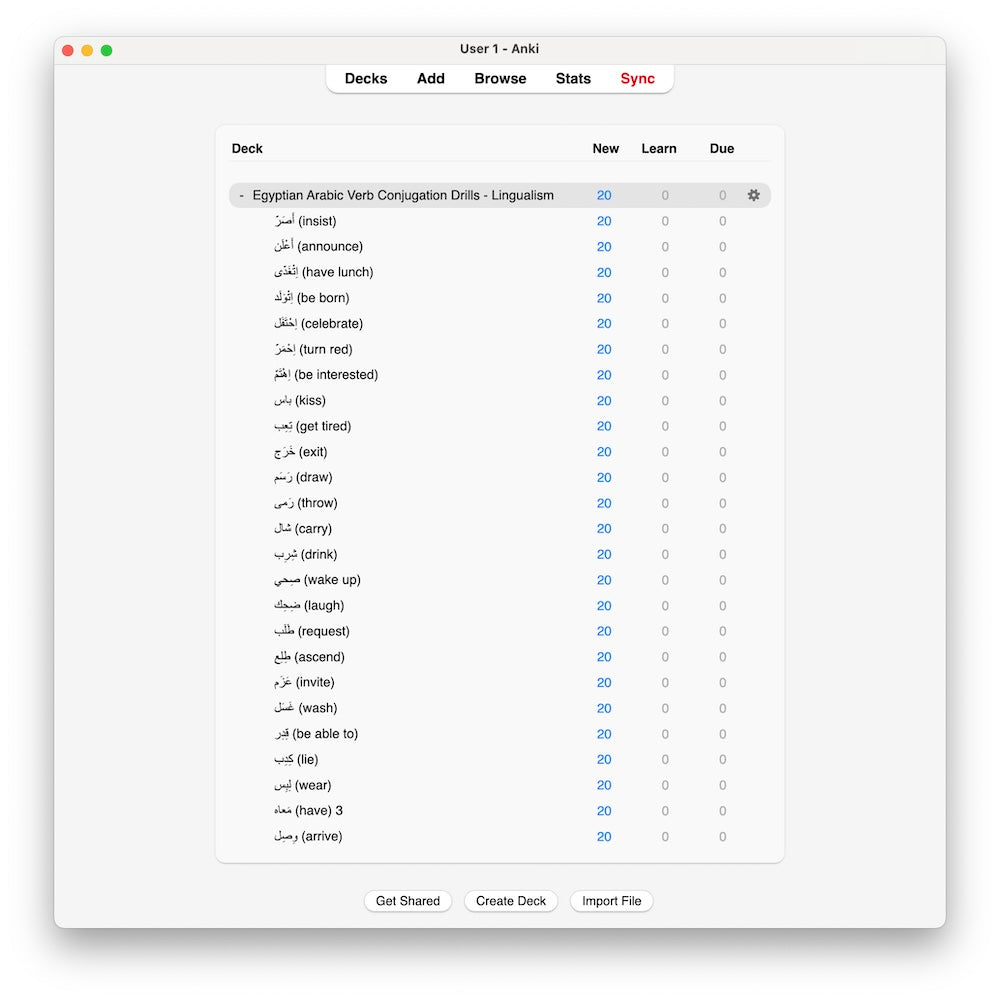Collapse the Egyptian Arabic Verb Conjugation deck
The image size is (1000, 1000).
[241, 196]
